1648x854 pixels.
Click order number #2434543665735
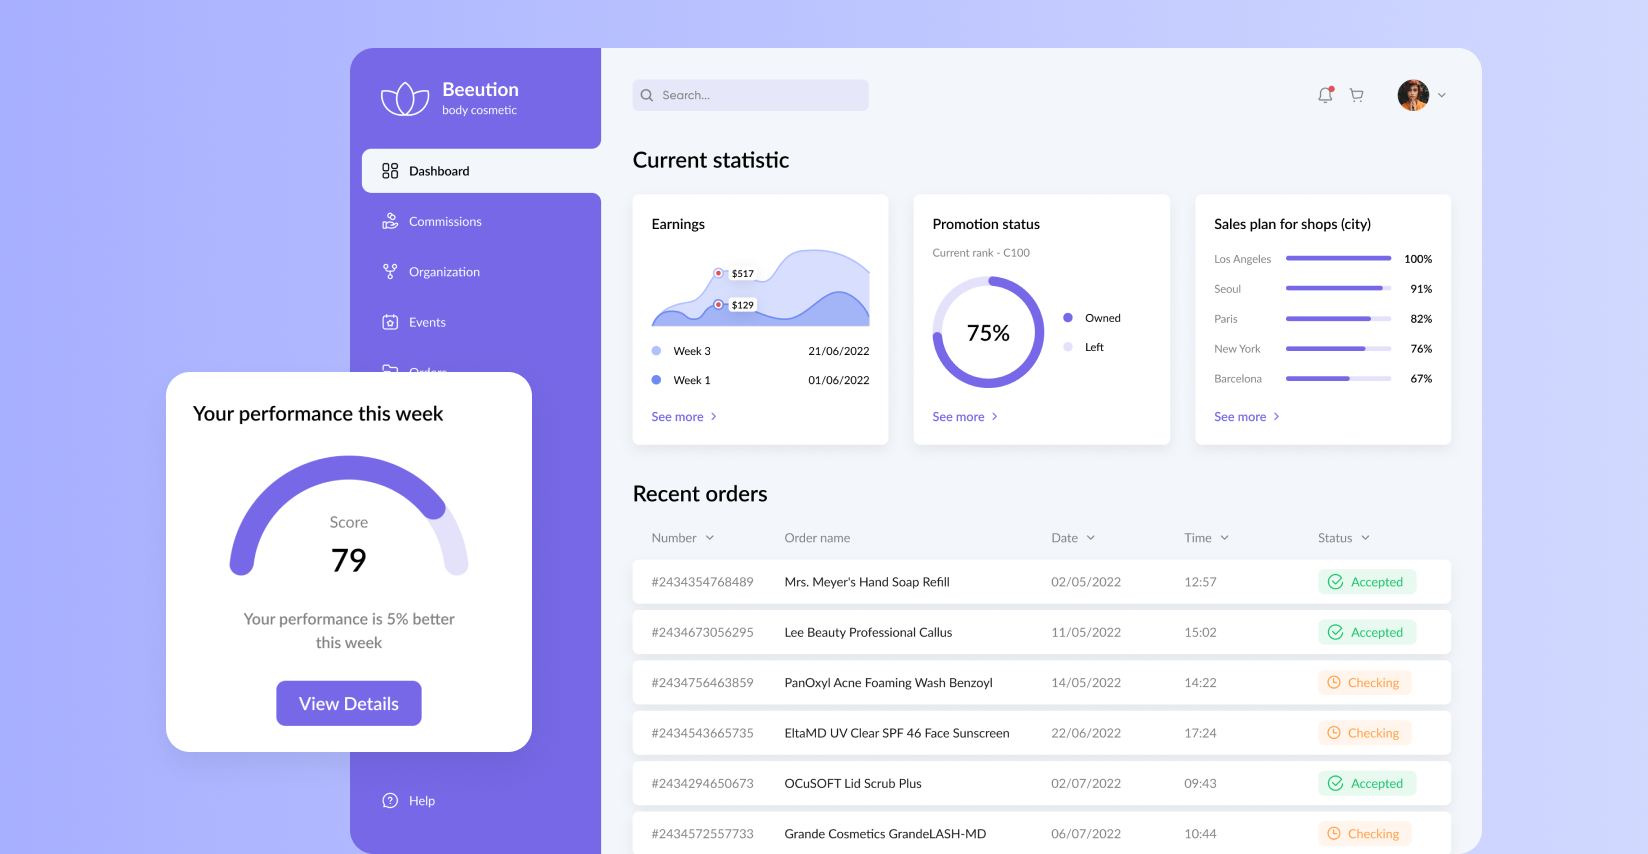702,733
